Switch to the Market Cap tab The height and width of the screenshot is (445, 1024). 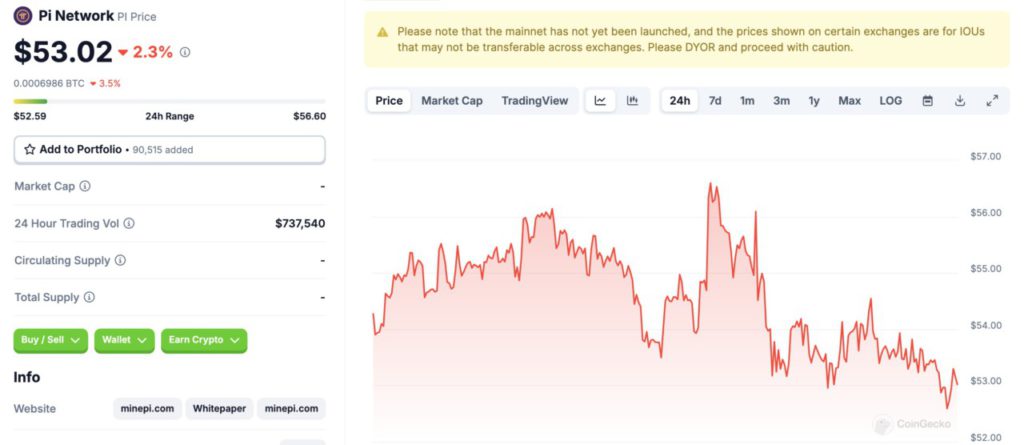[451, 101]
